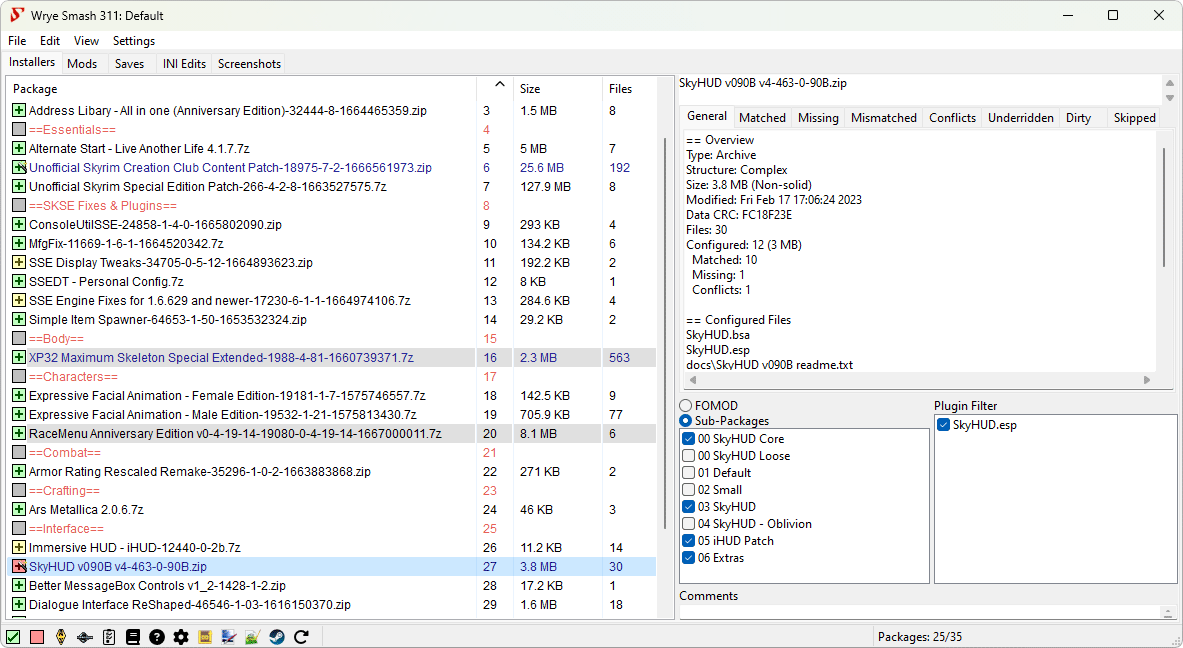1183x648 pixels.
Task: Click the question mark help icon
Action: click(157, 637)
